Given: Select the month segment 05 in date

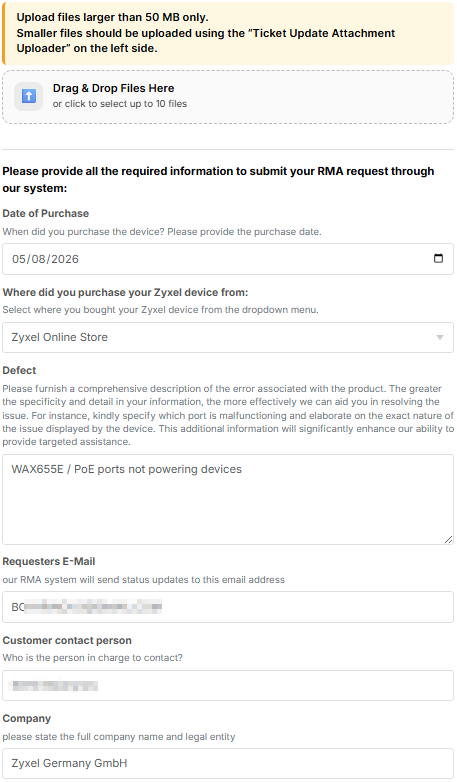Looking at the screenshot, I should click(18, 259).
